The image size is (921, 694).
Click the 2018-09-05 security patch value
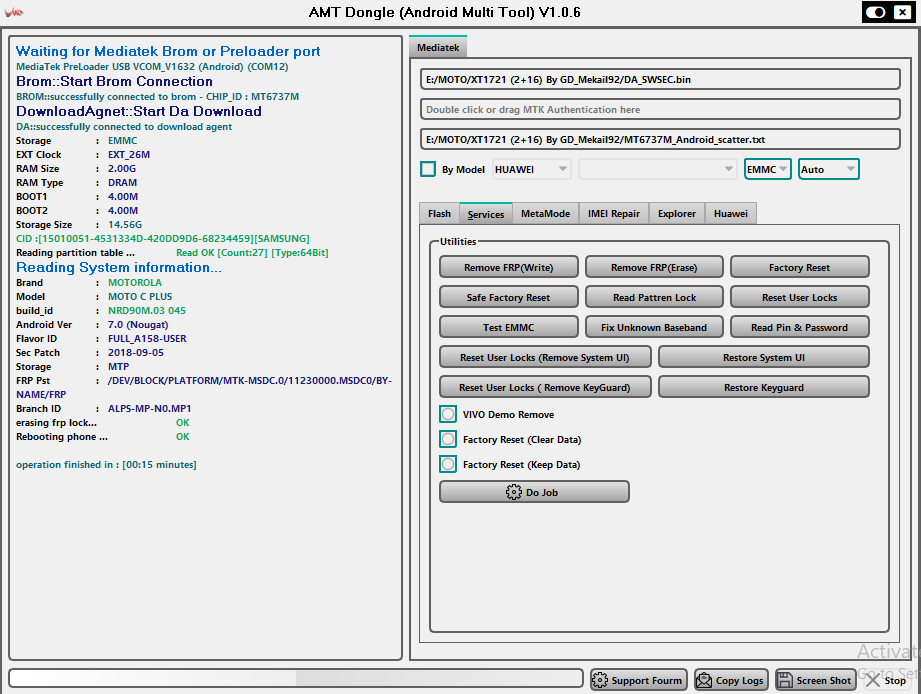point(136,353)
